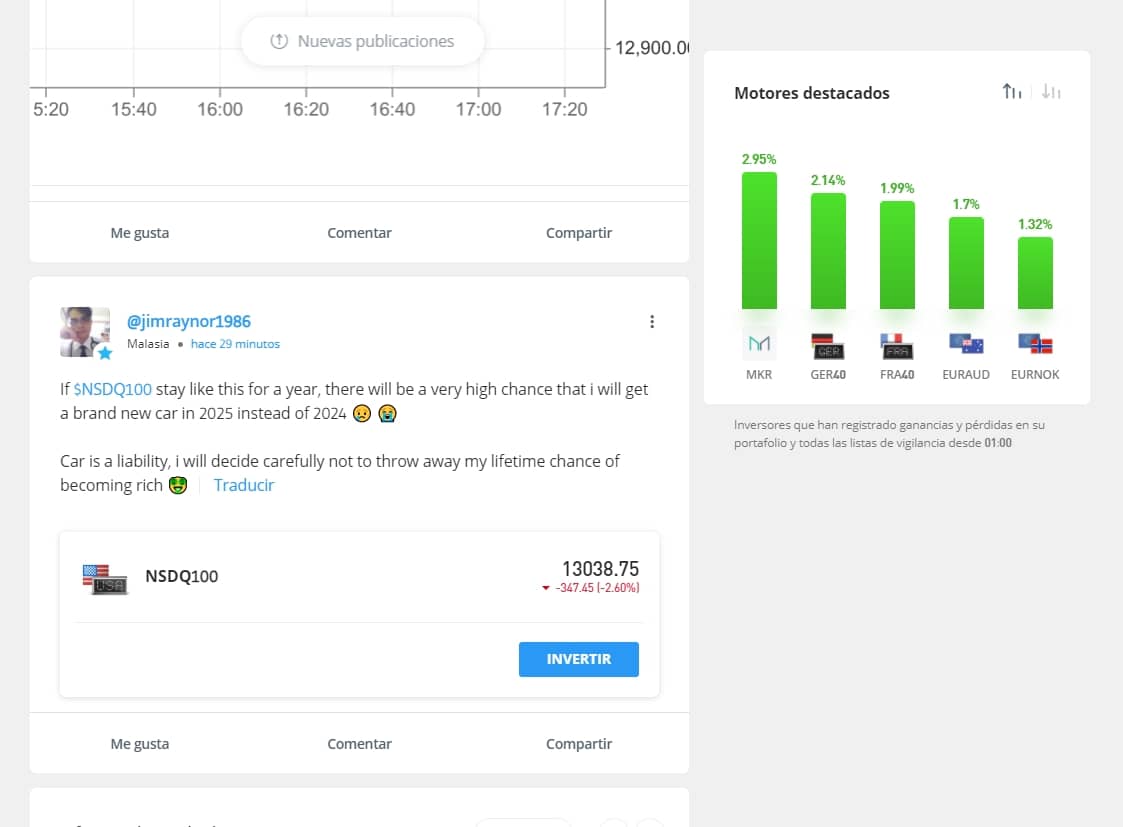Screen dimensions: 1123x827
Task: Click the MKR asset icon
Action: pyautogui.click(x=759, y=345)
